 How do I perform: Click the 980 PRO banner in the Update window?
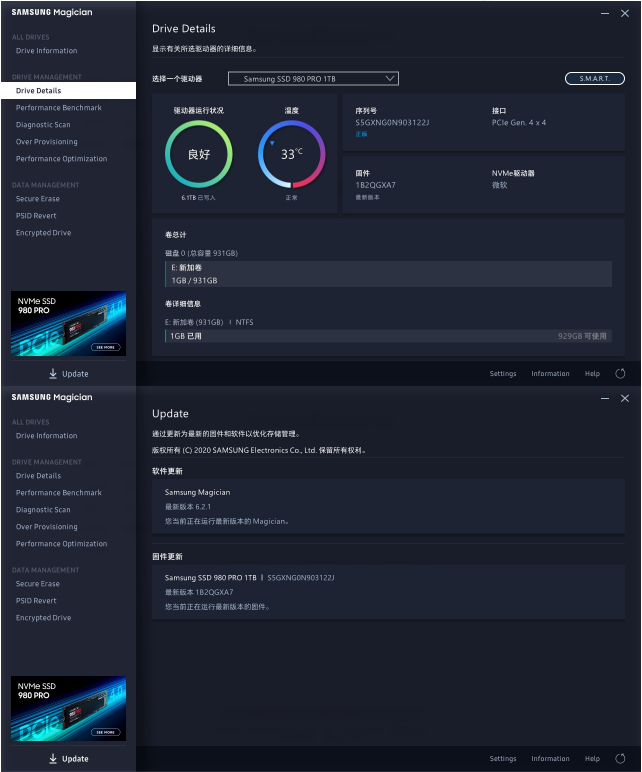68,708
